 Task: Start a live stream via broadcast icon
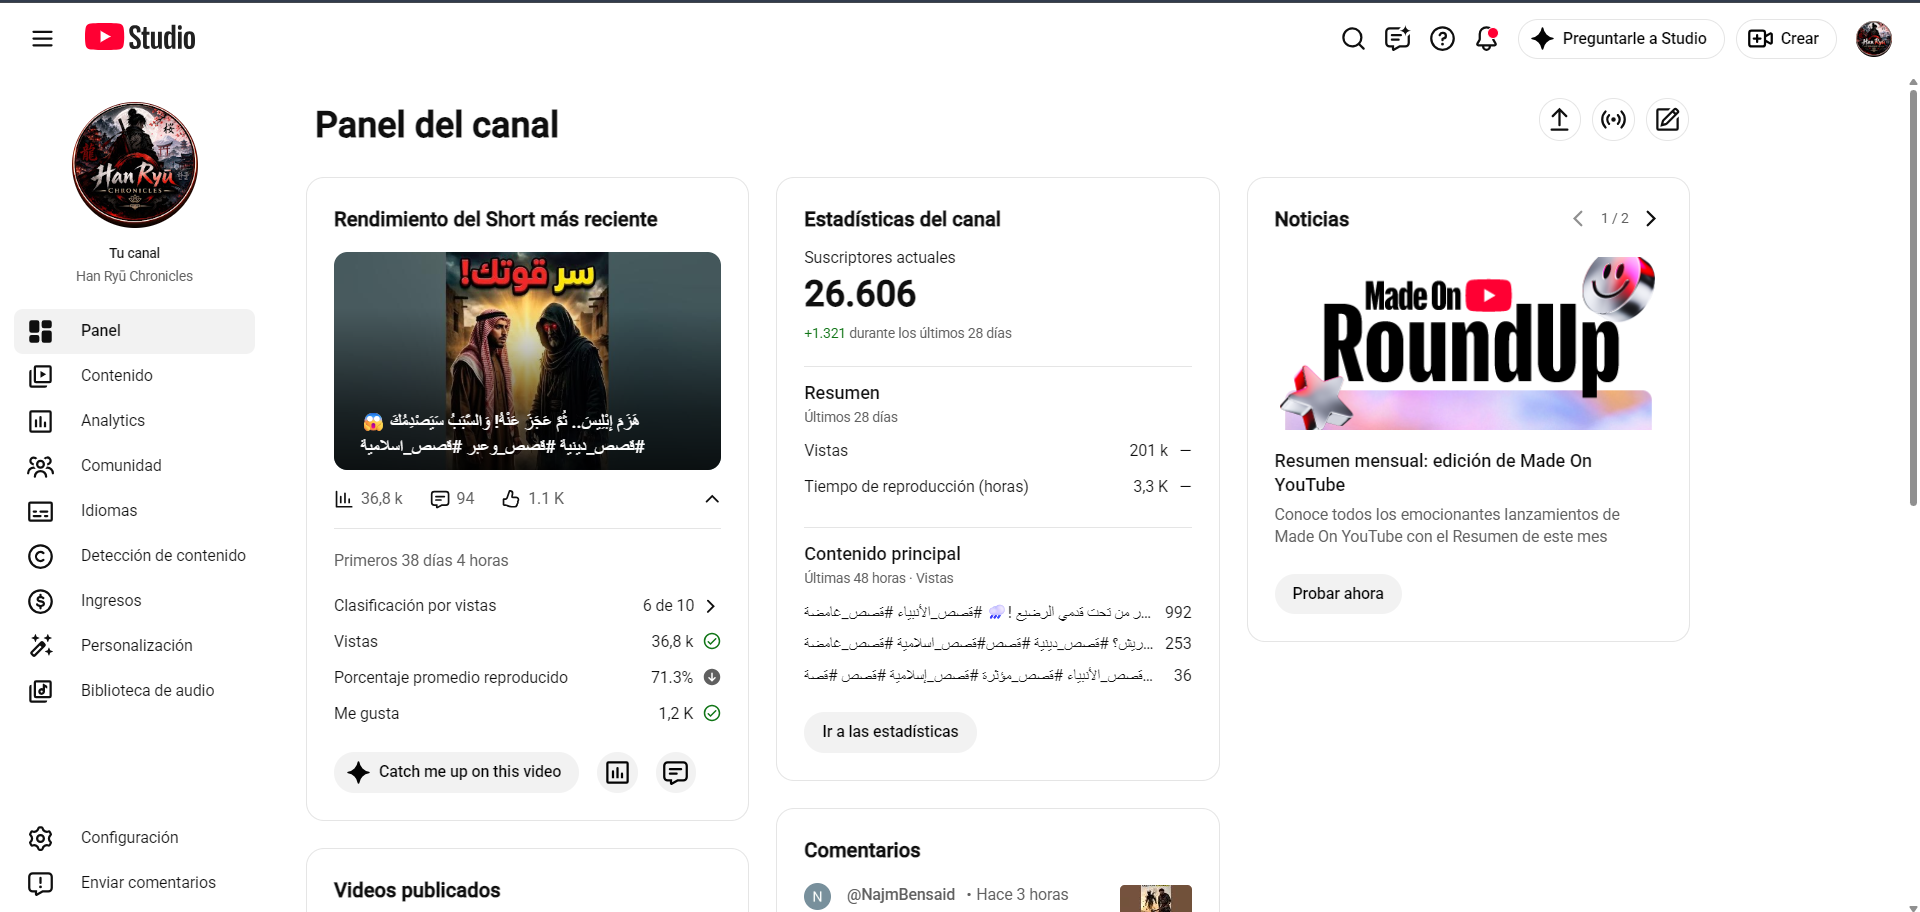(1613, 120)
